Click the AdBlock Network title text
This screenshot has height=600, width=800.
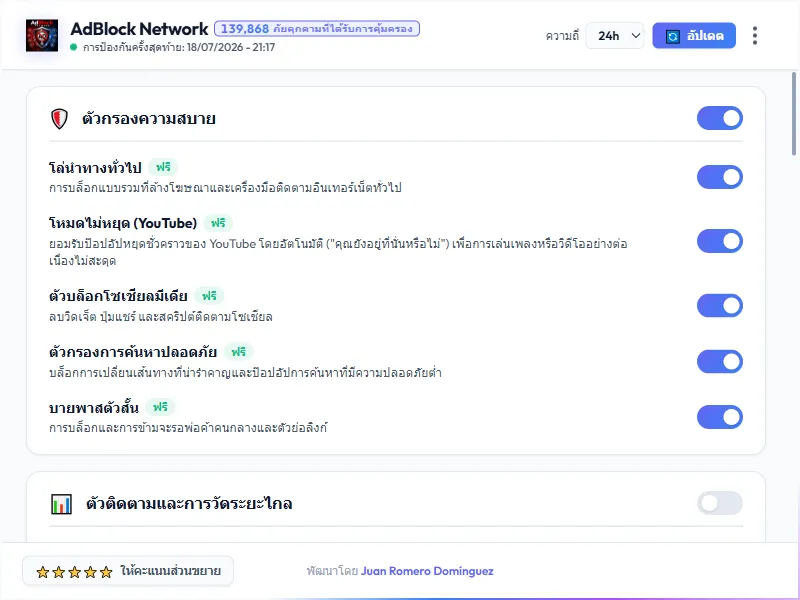(x=139, y=29)
